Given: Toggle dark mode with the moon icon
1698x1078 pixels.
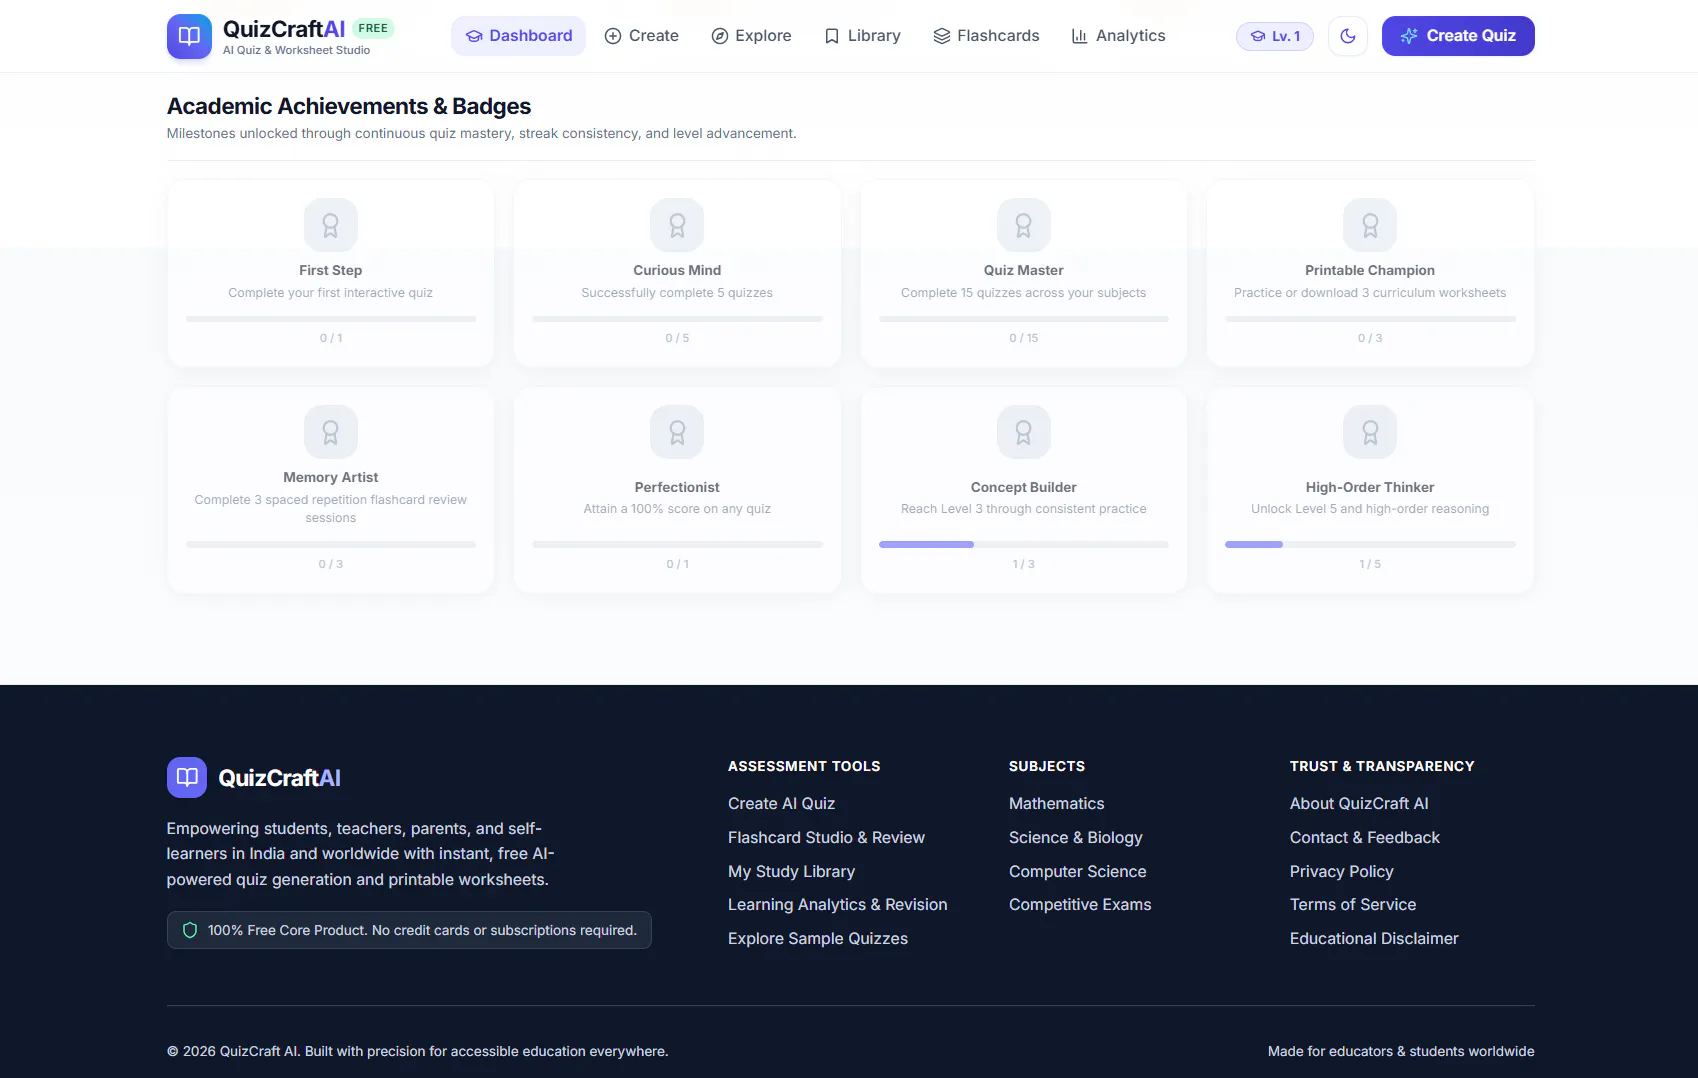Looking at the screenshot, I should pyautogui.click(x=1348, y=36).
